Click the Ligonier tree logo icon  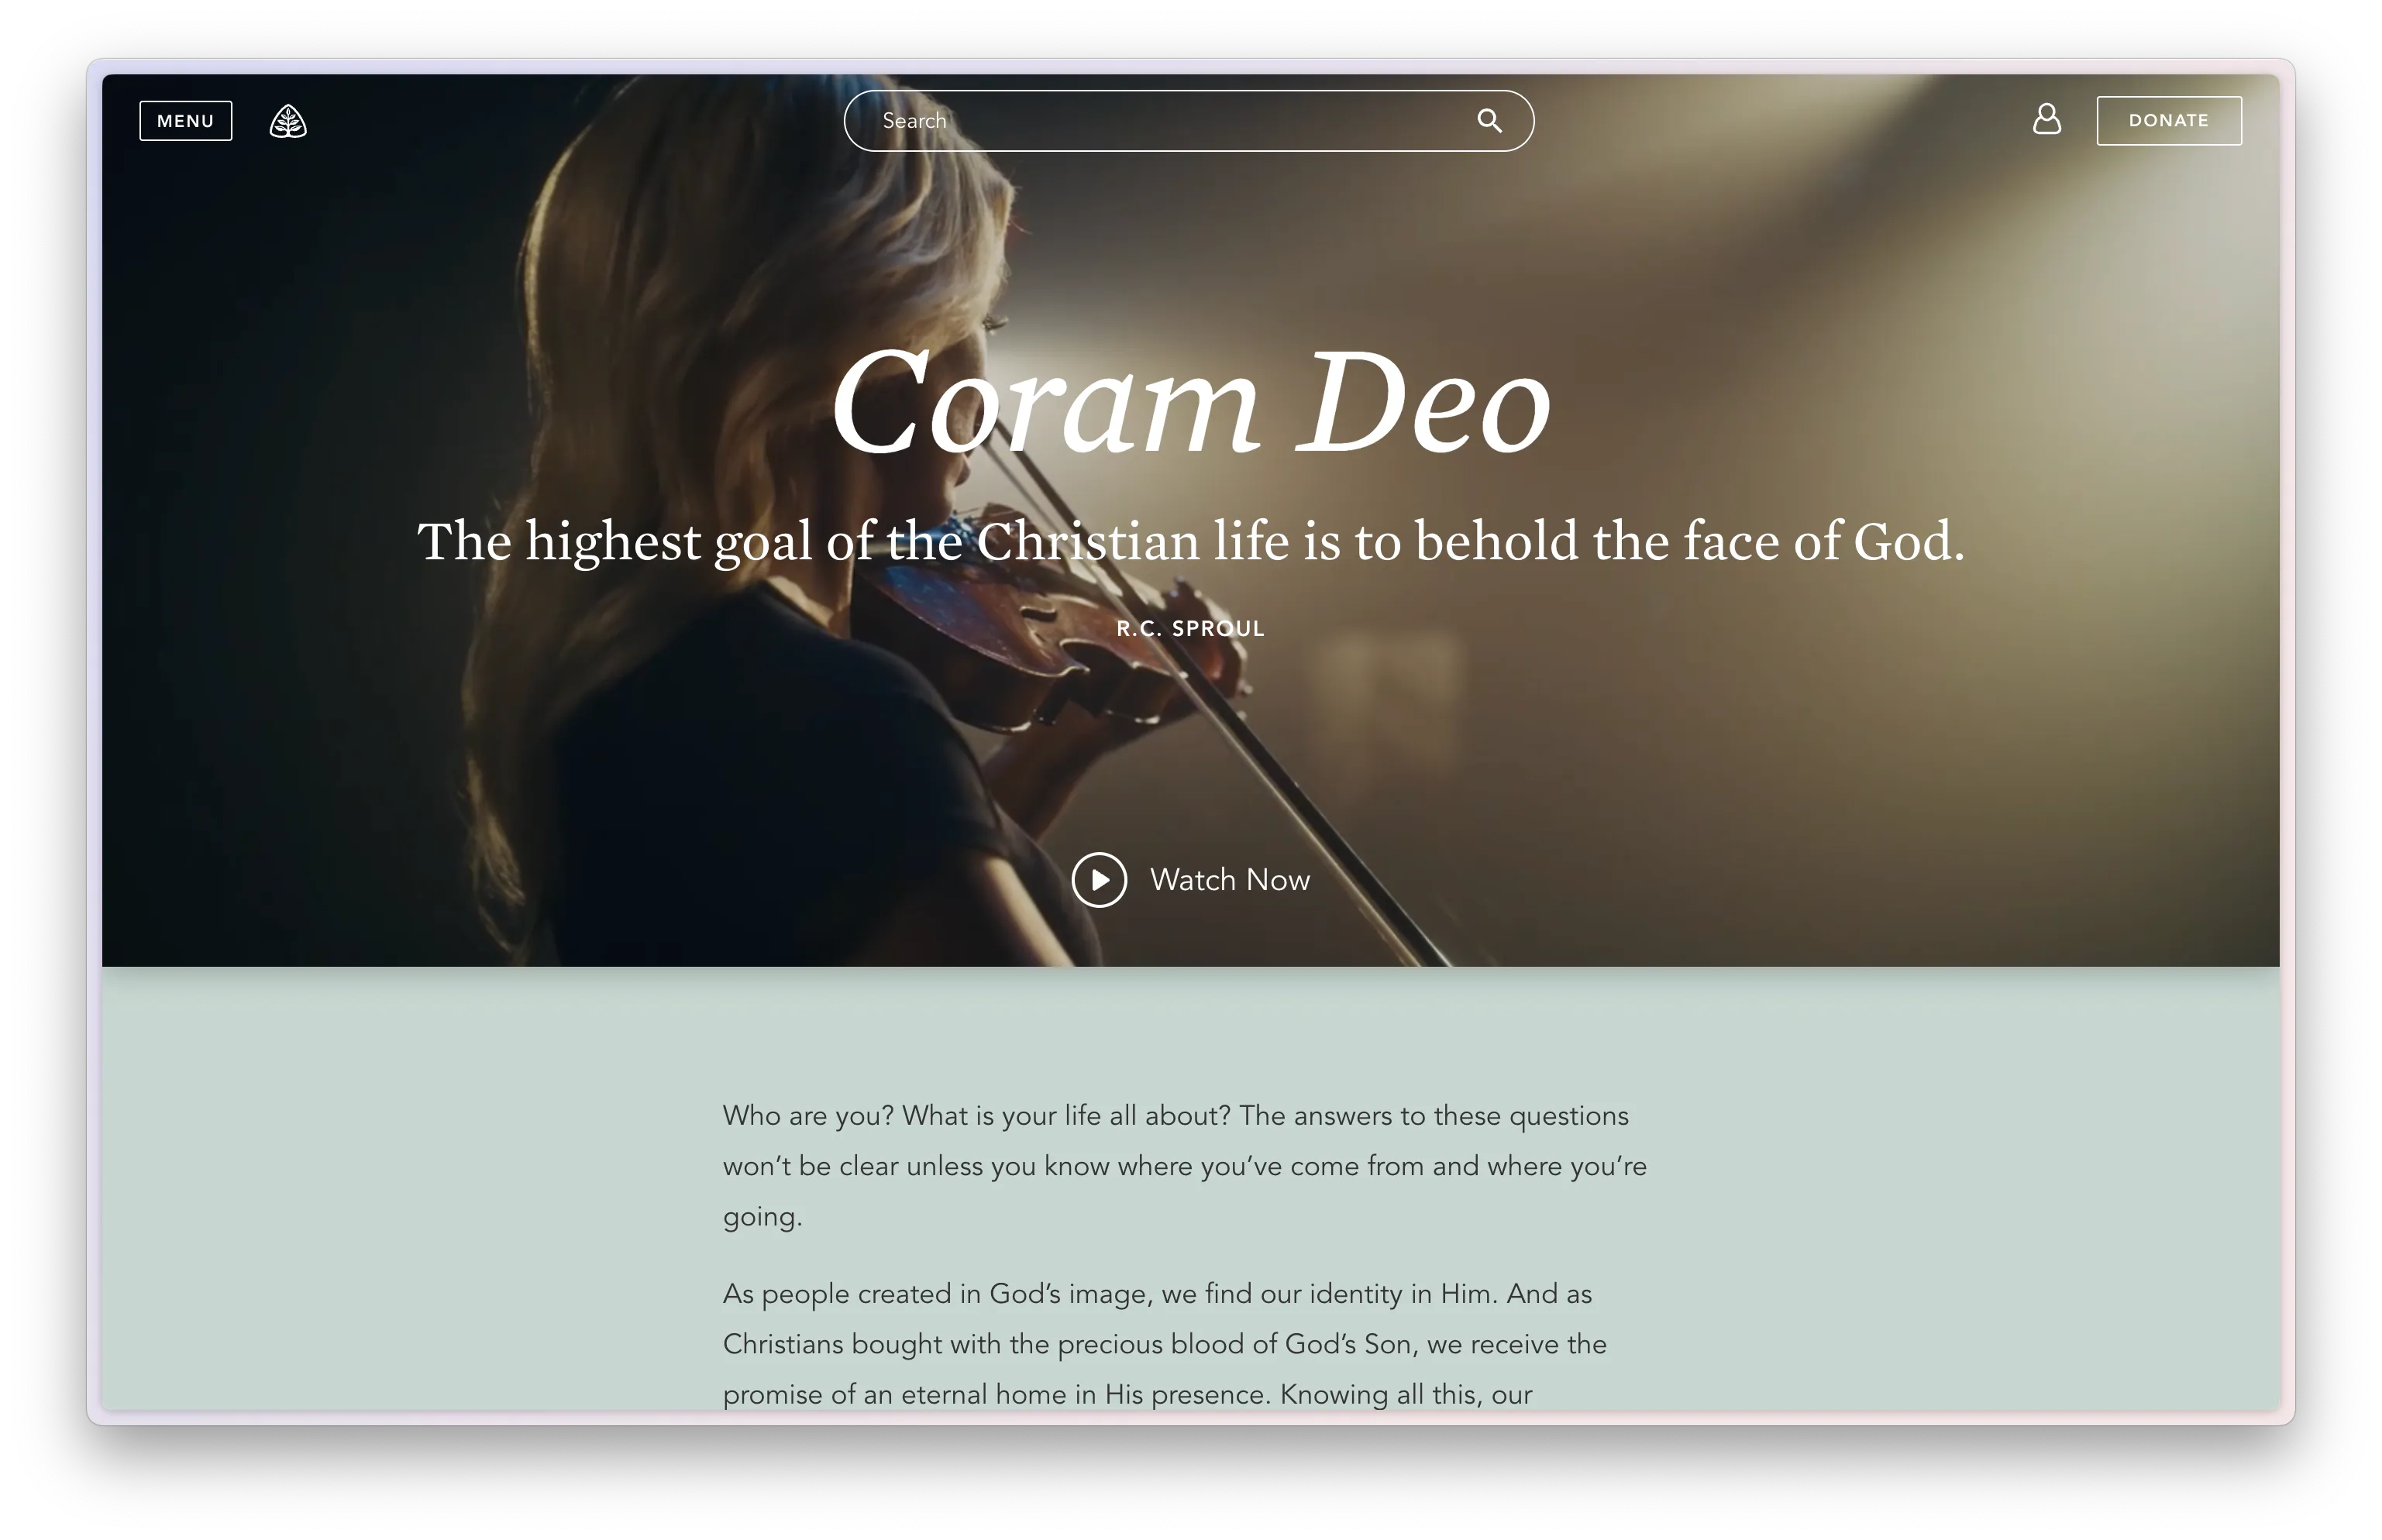pyautogui.click(x=288, y=121)
